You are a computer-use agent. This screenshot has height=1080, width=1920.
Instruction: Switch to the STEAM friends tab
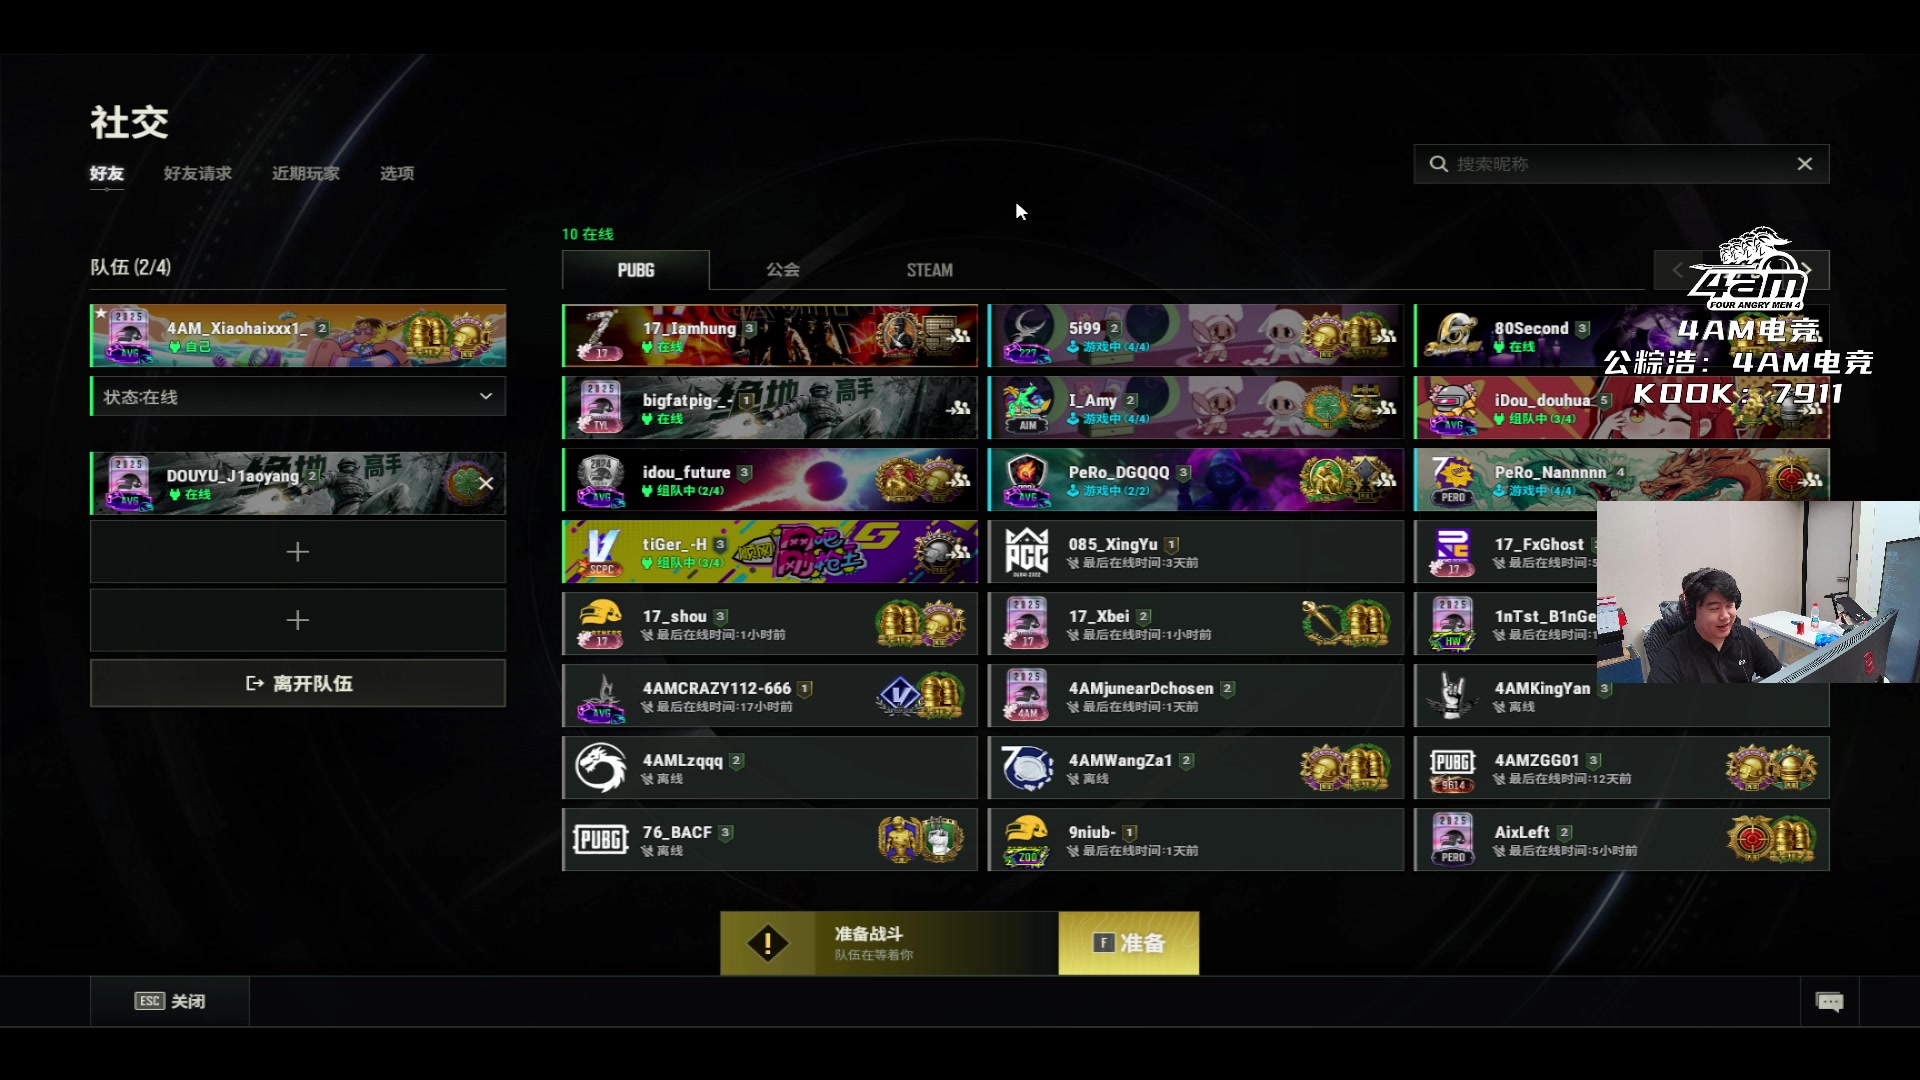click(x=929, y=270)
